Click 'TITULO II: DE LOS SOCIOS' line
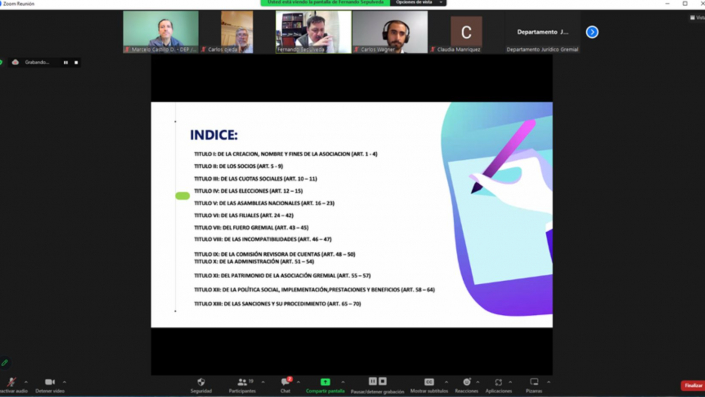 coord(238,166)
